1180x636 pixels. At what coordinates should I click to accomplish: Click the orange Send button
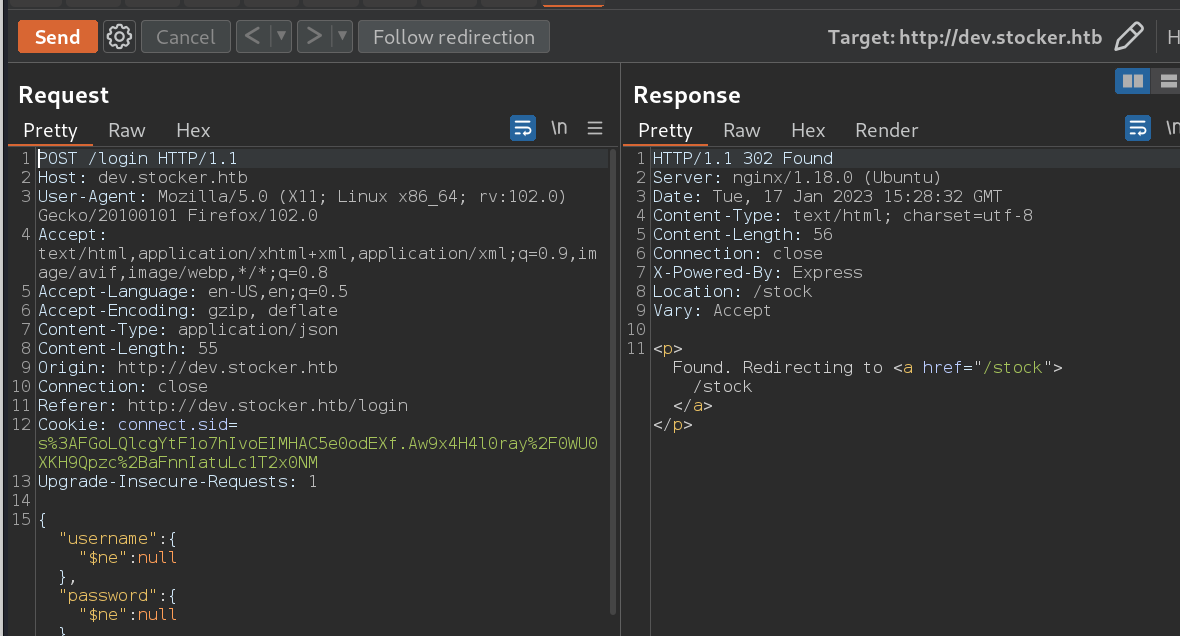click(x=58, y=37)
